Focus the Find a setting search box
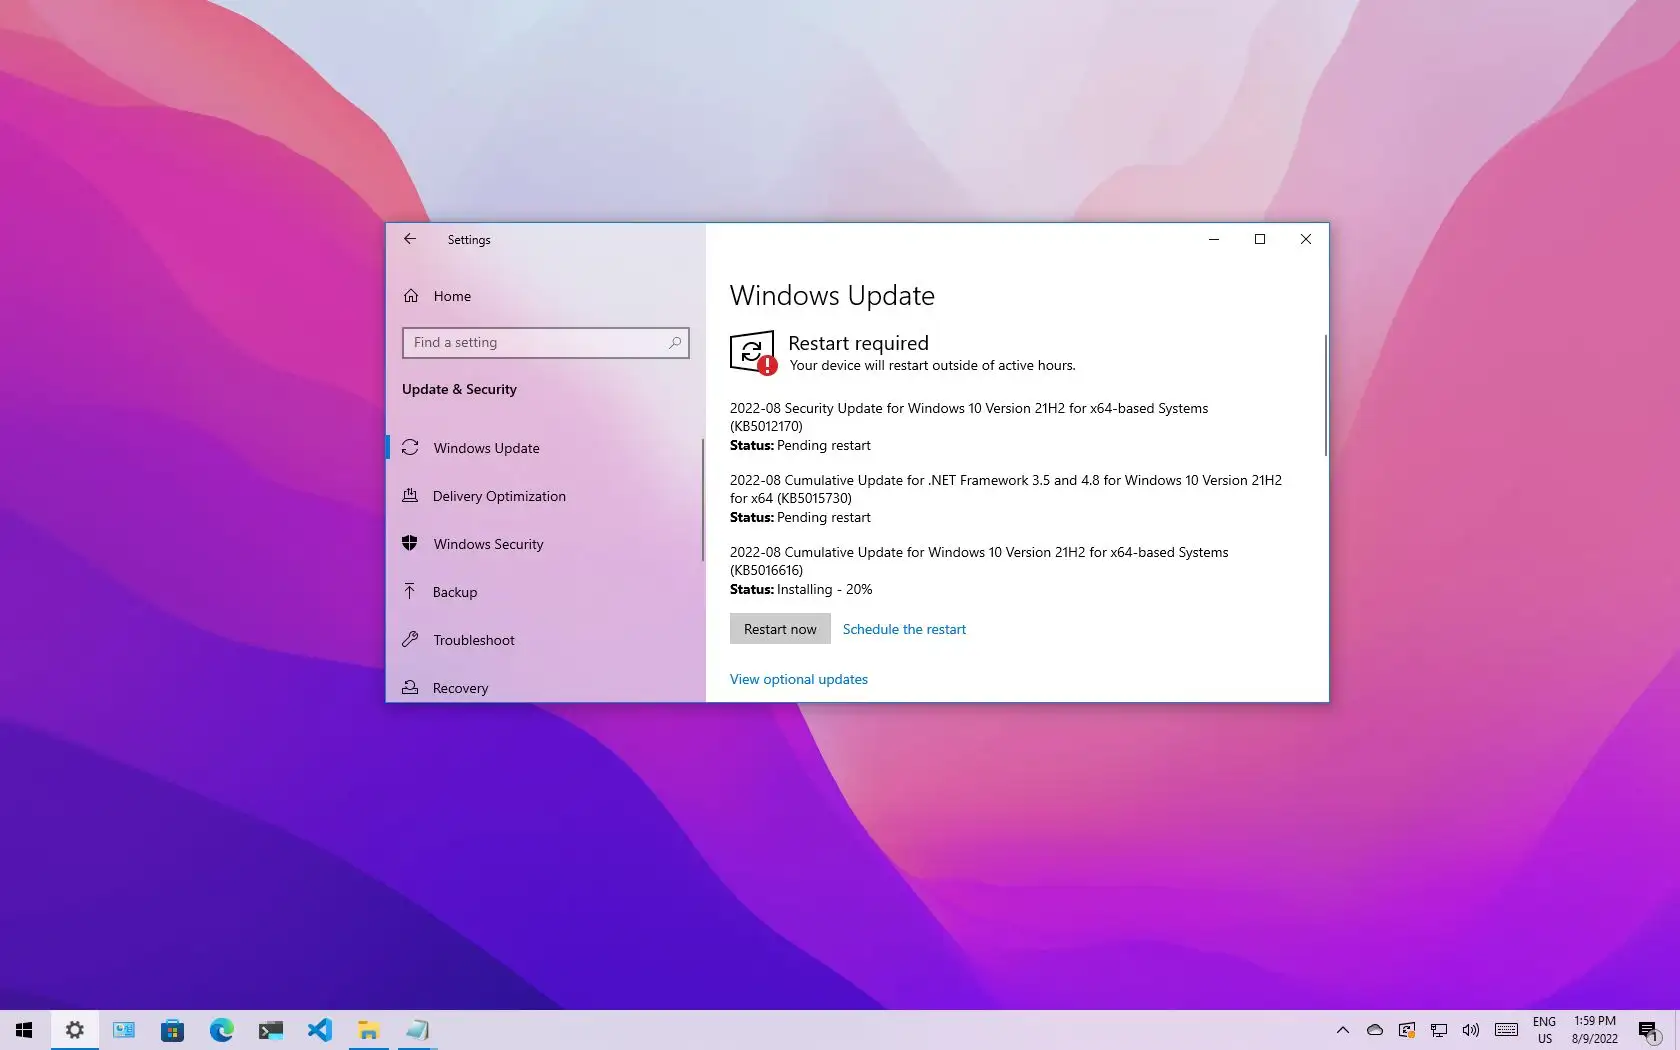1680x1050 pixels. pos(545,343)
